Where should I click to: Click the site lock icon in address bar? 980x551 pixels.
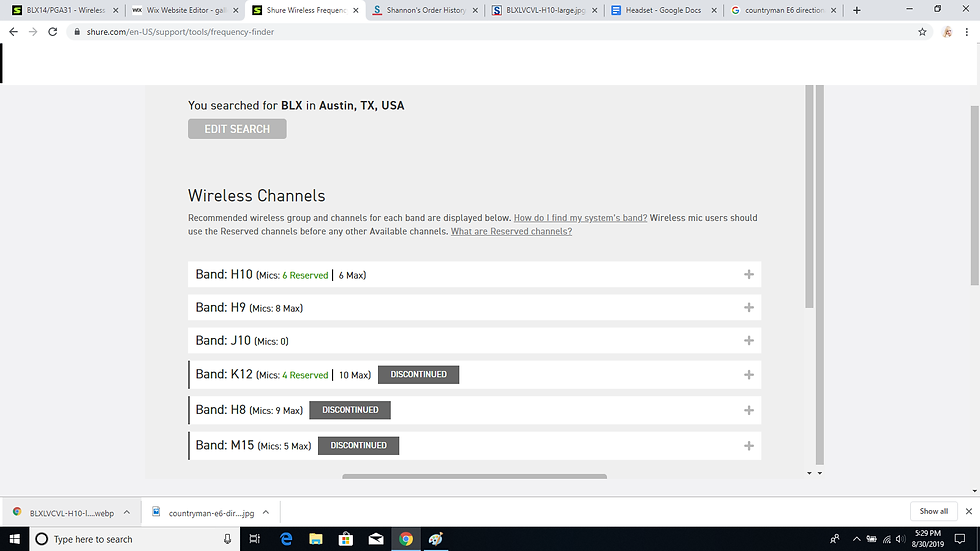click(77, 32)
